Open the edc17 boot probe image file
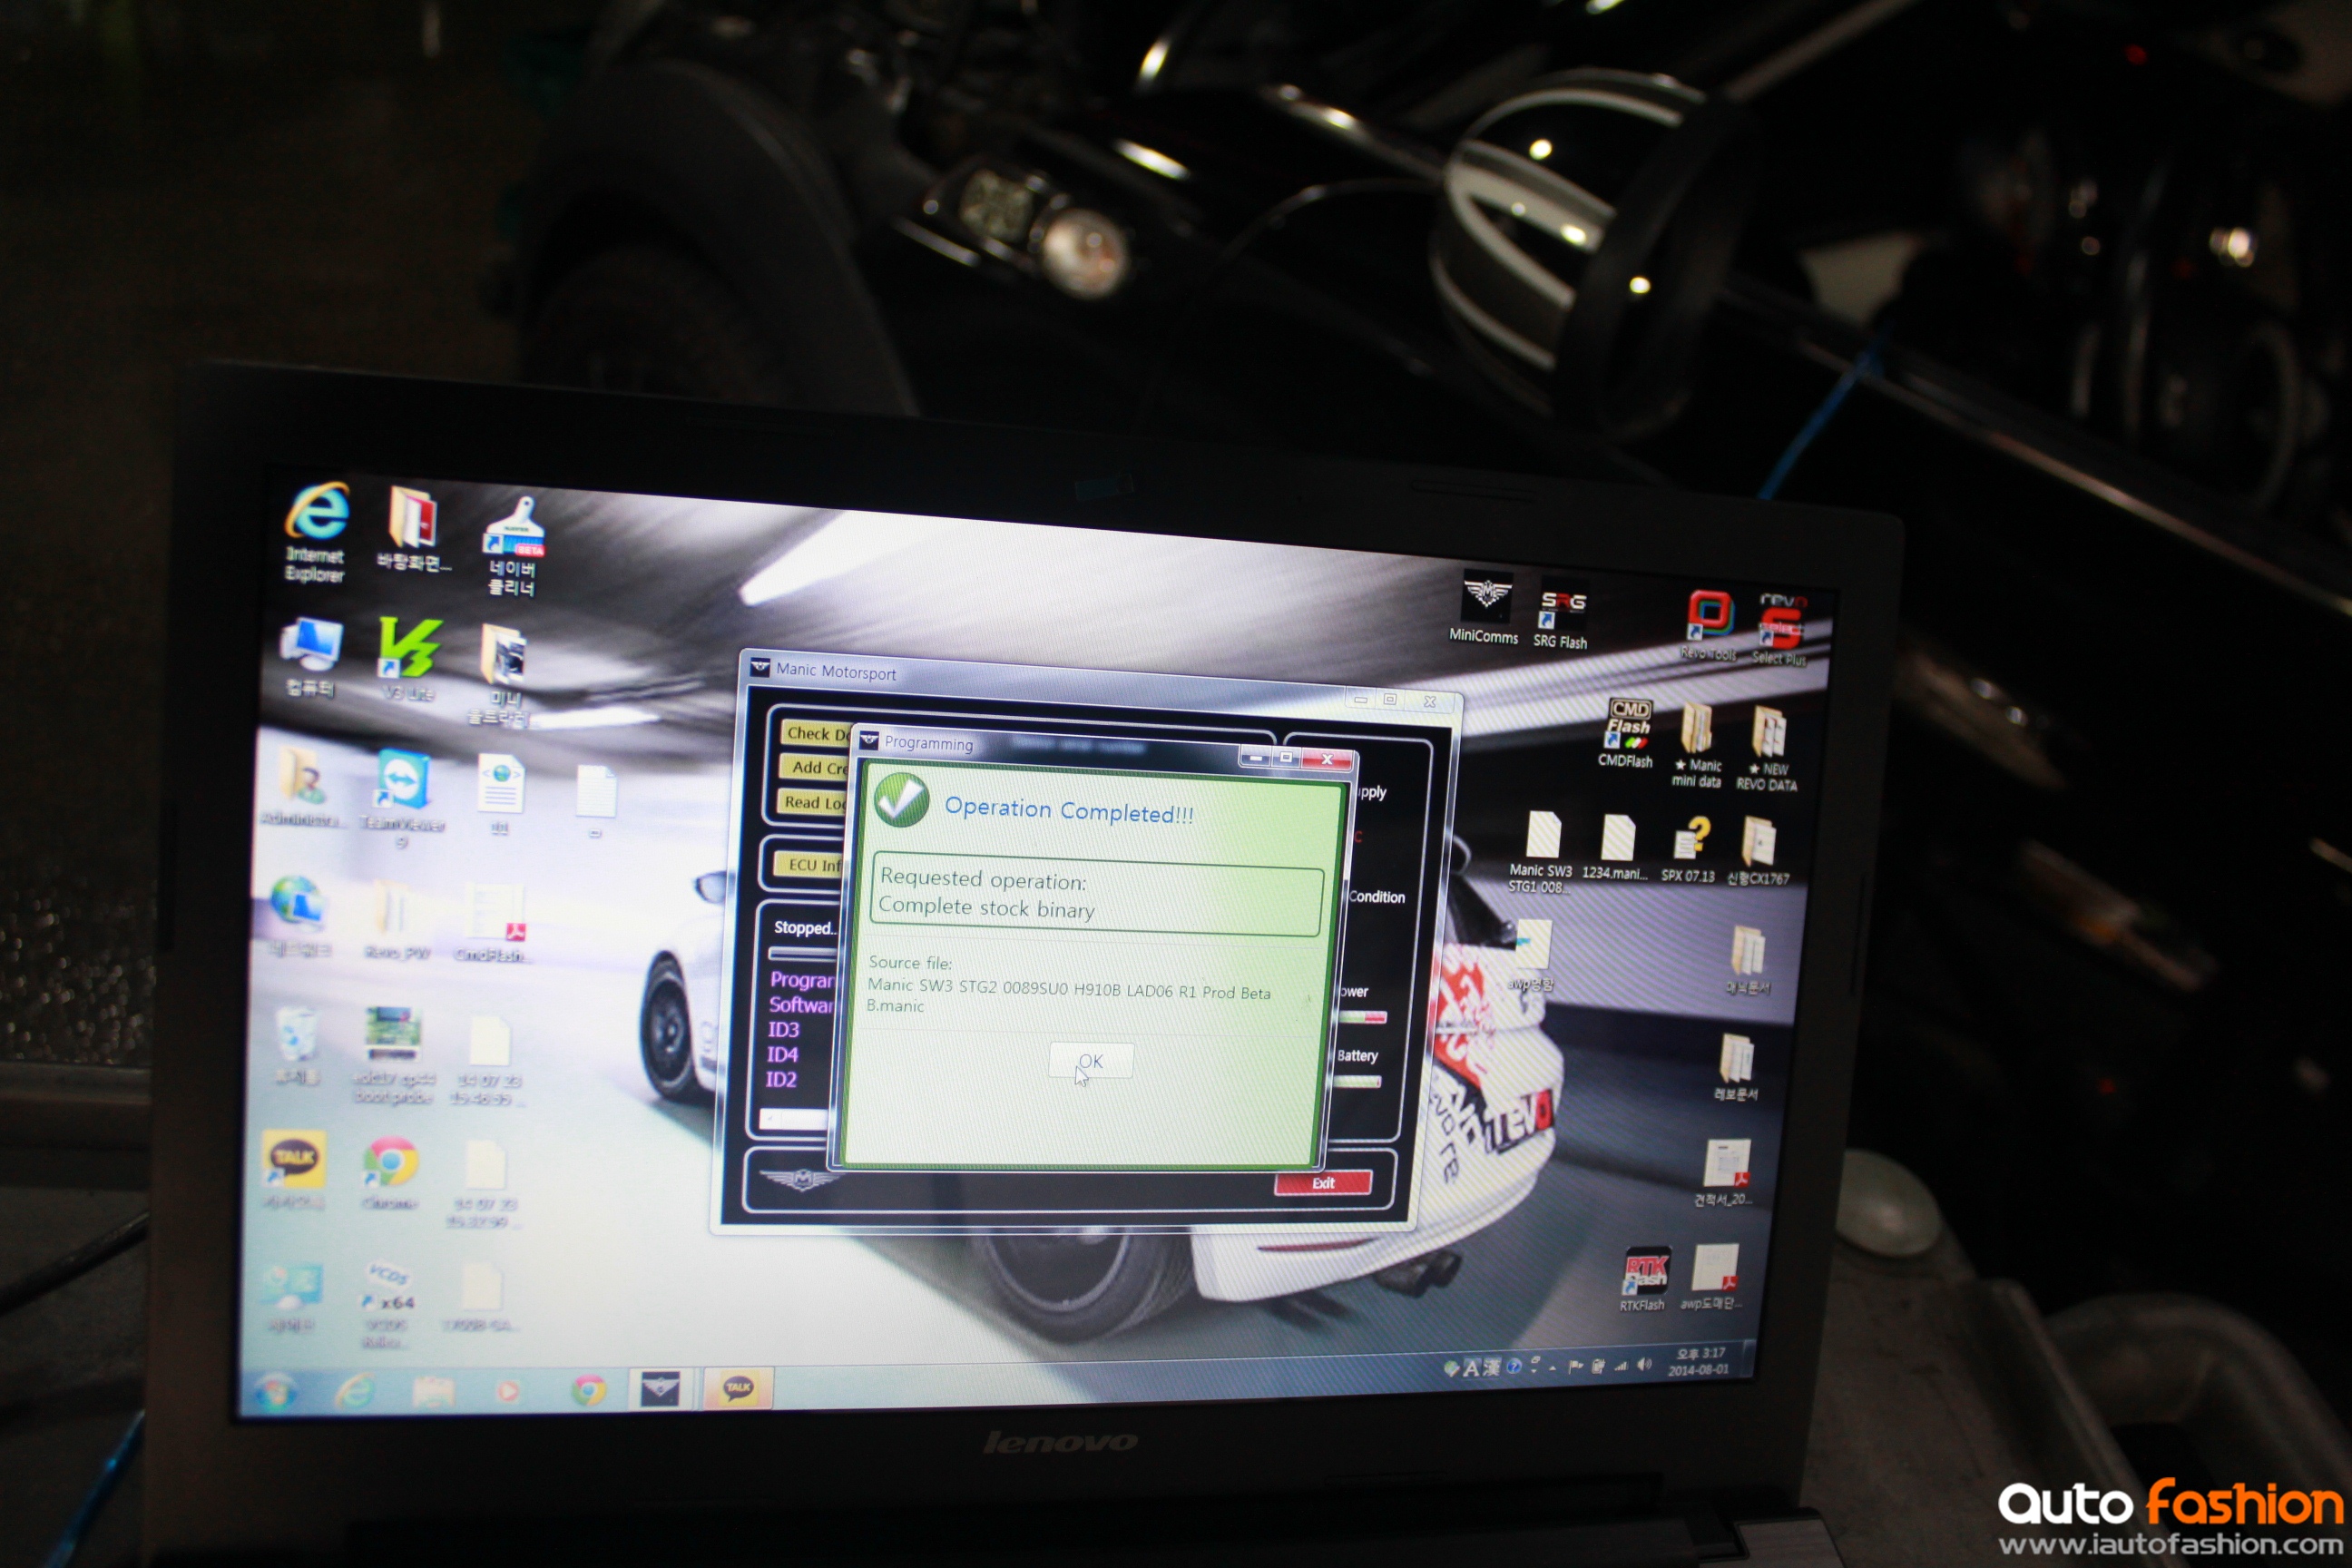Screen dimensions: 2352x1568 tap(393, 1056)
